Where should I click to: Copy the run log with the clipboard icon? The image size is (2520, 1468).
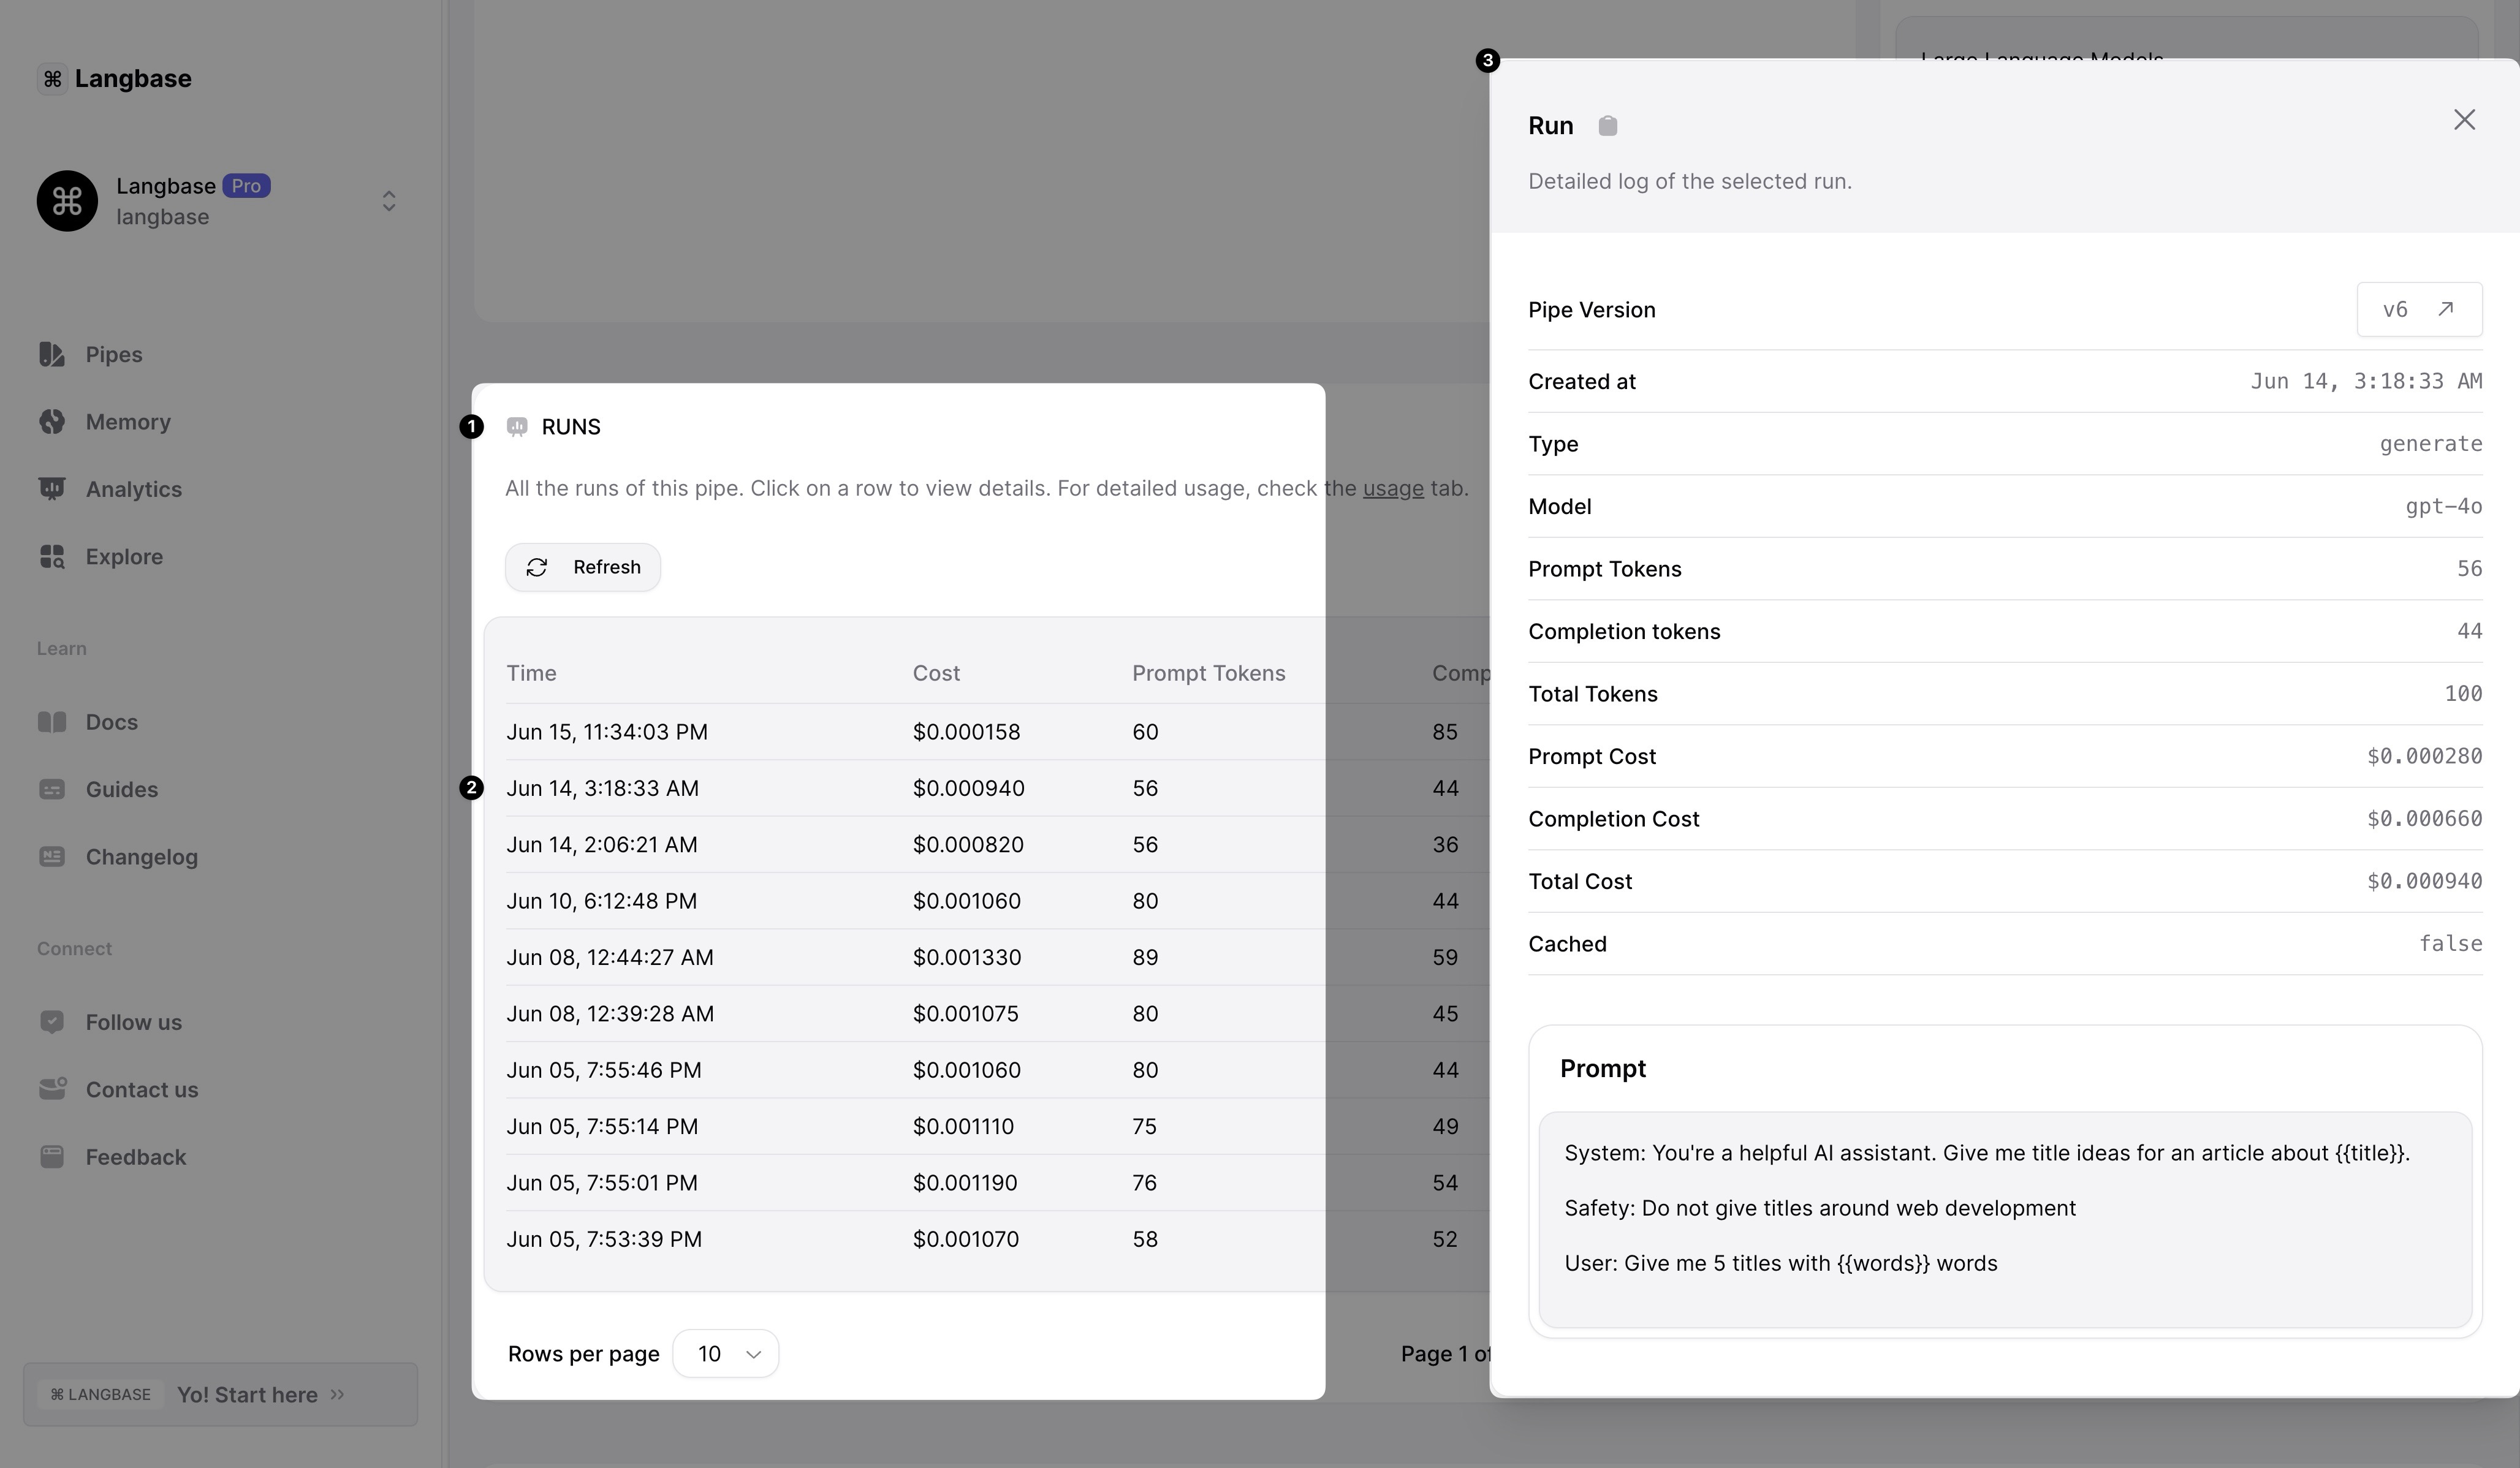coord(1607,126)
